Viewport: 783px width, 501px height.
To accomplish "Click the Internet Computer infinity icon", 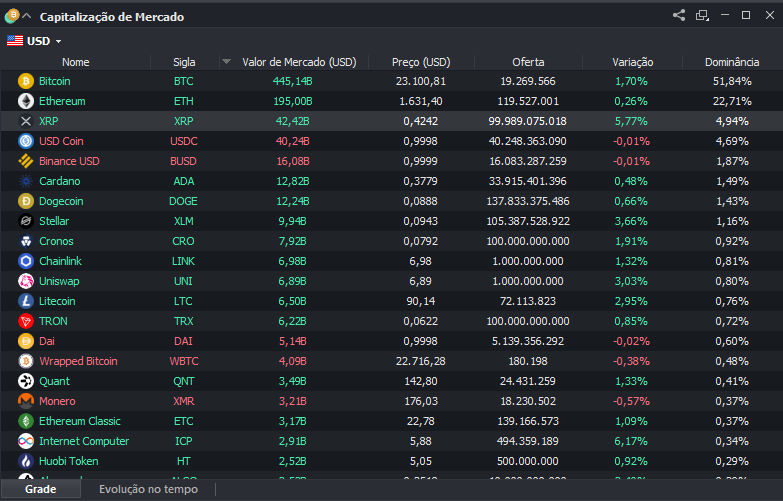I will tap(26, 441).
